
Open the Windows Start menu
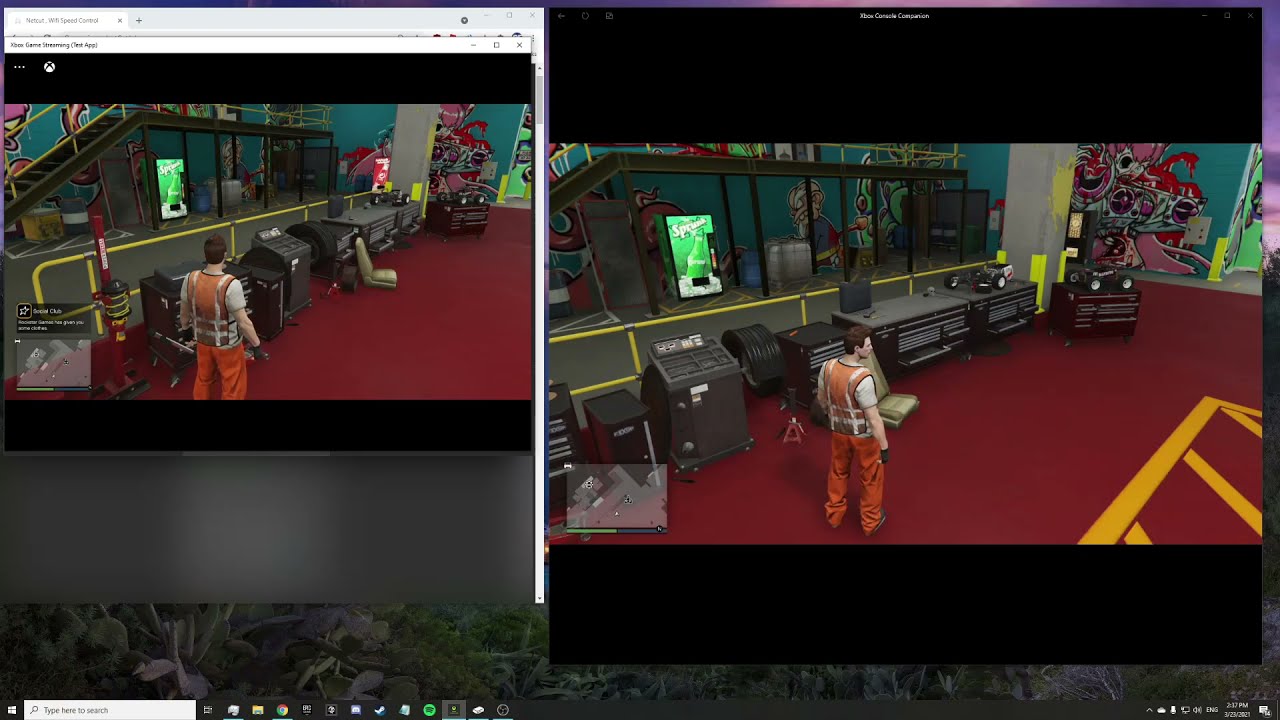click(x=12, y=710)
